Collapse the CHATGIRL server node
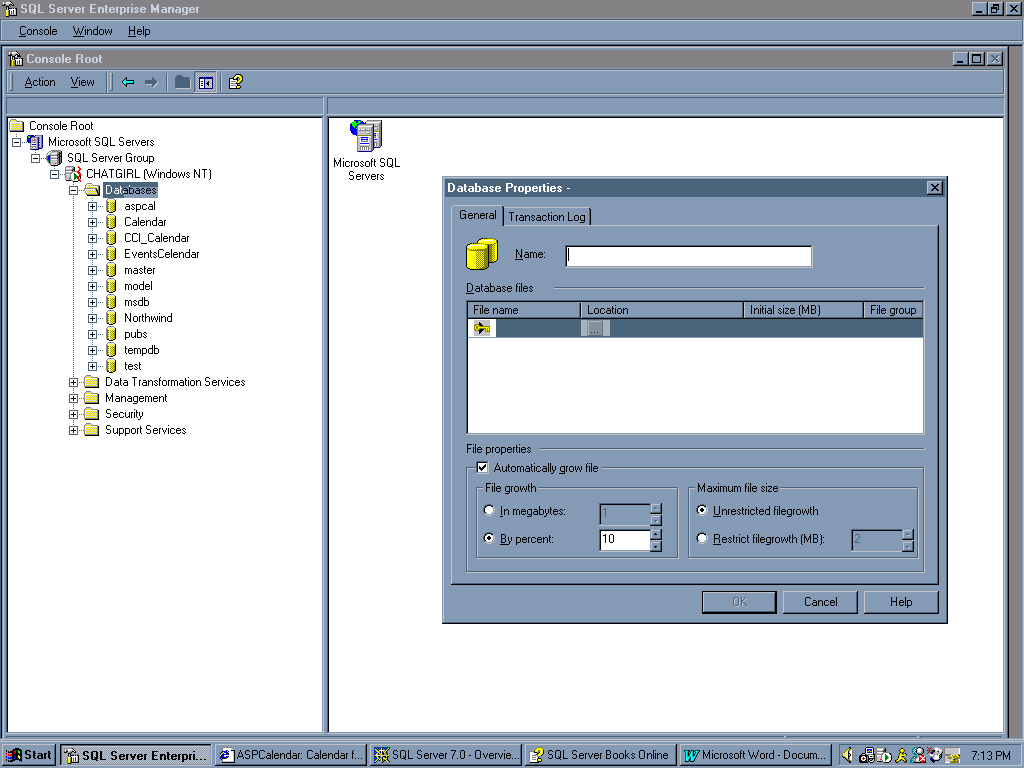Screen dimensions: 1024x768 click(54, 174)
